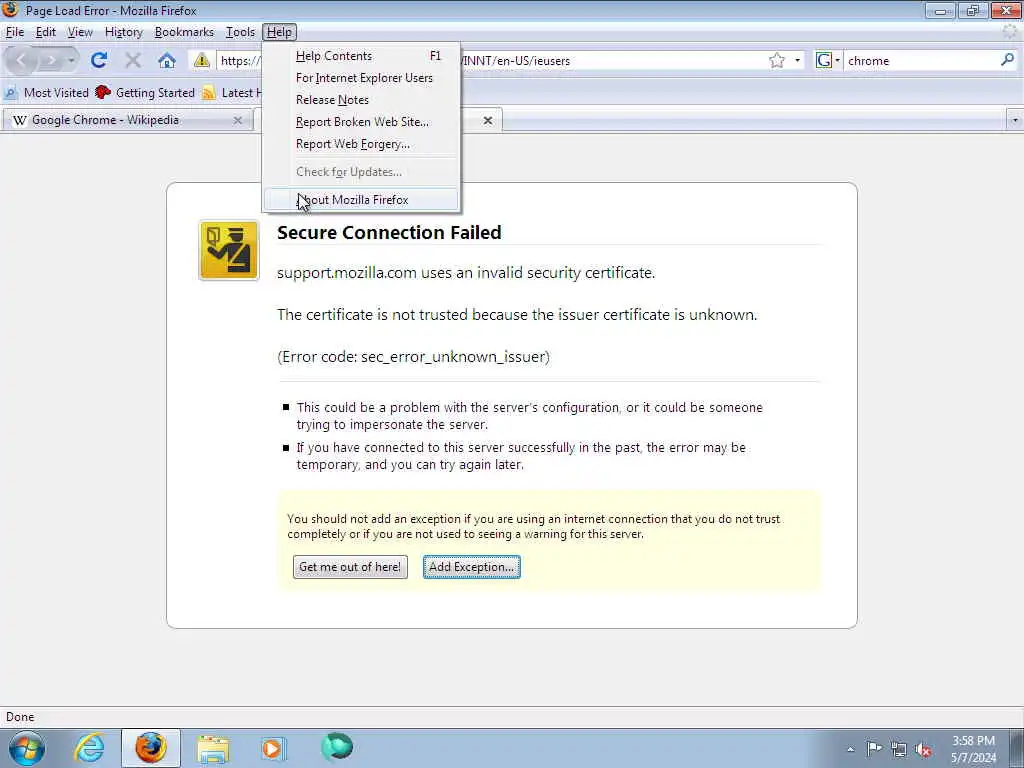Click the network tray icon

(899, 749)
